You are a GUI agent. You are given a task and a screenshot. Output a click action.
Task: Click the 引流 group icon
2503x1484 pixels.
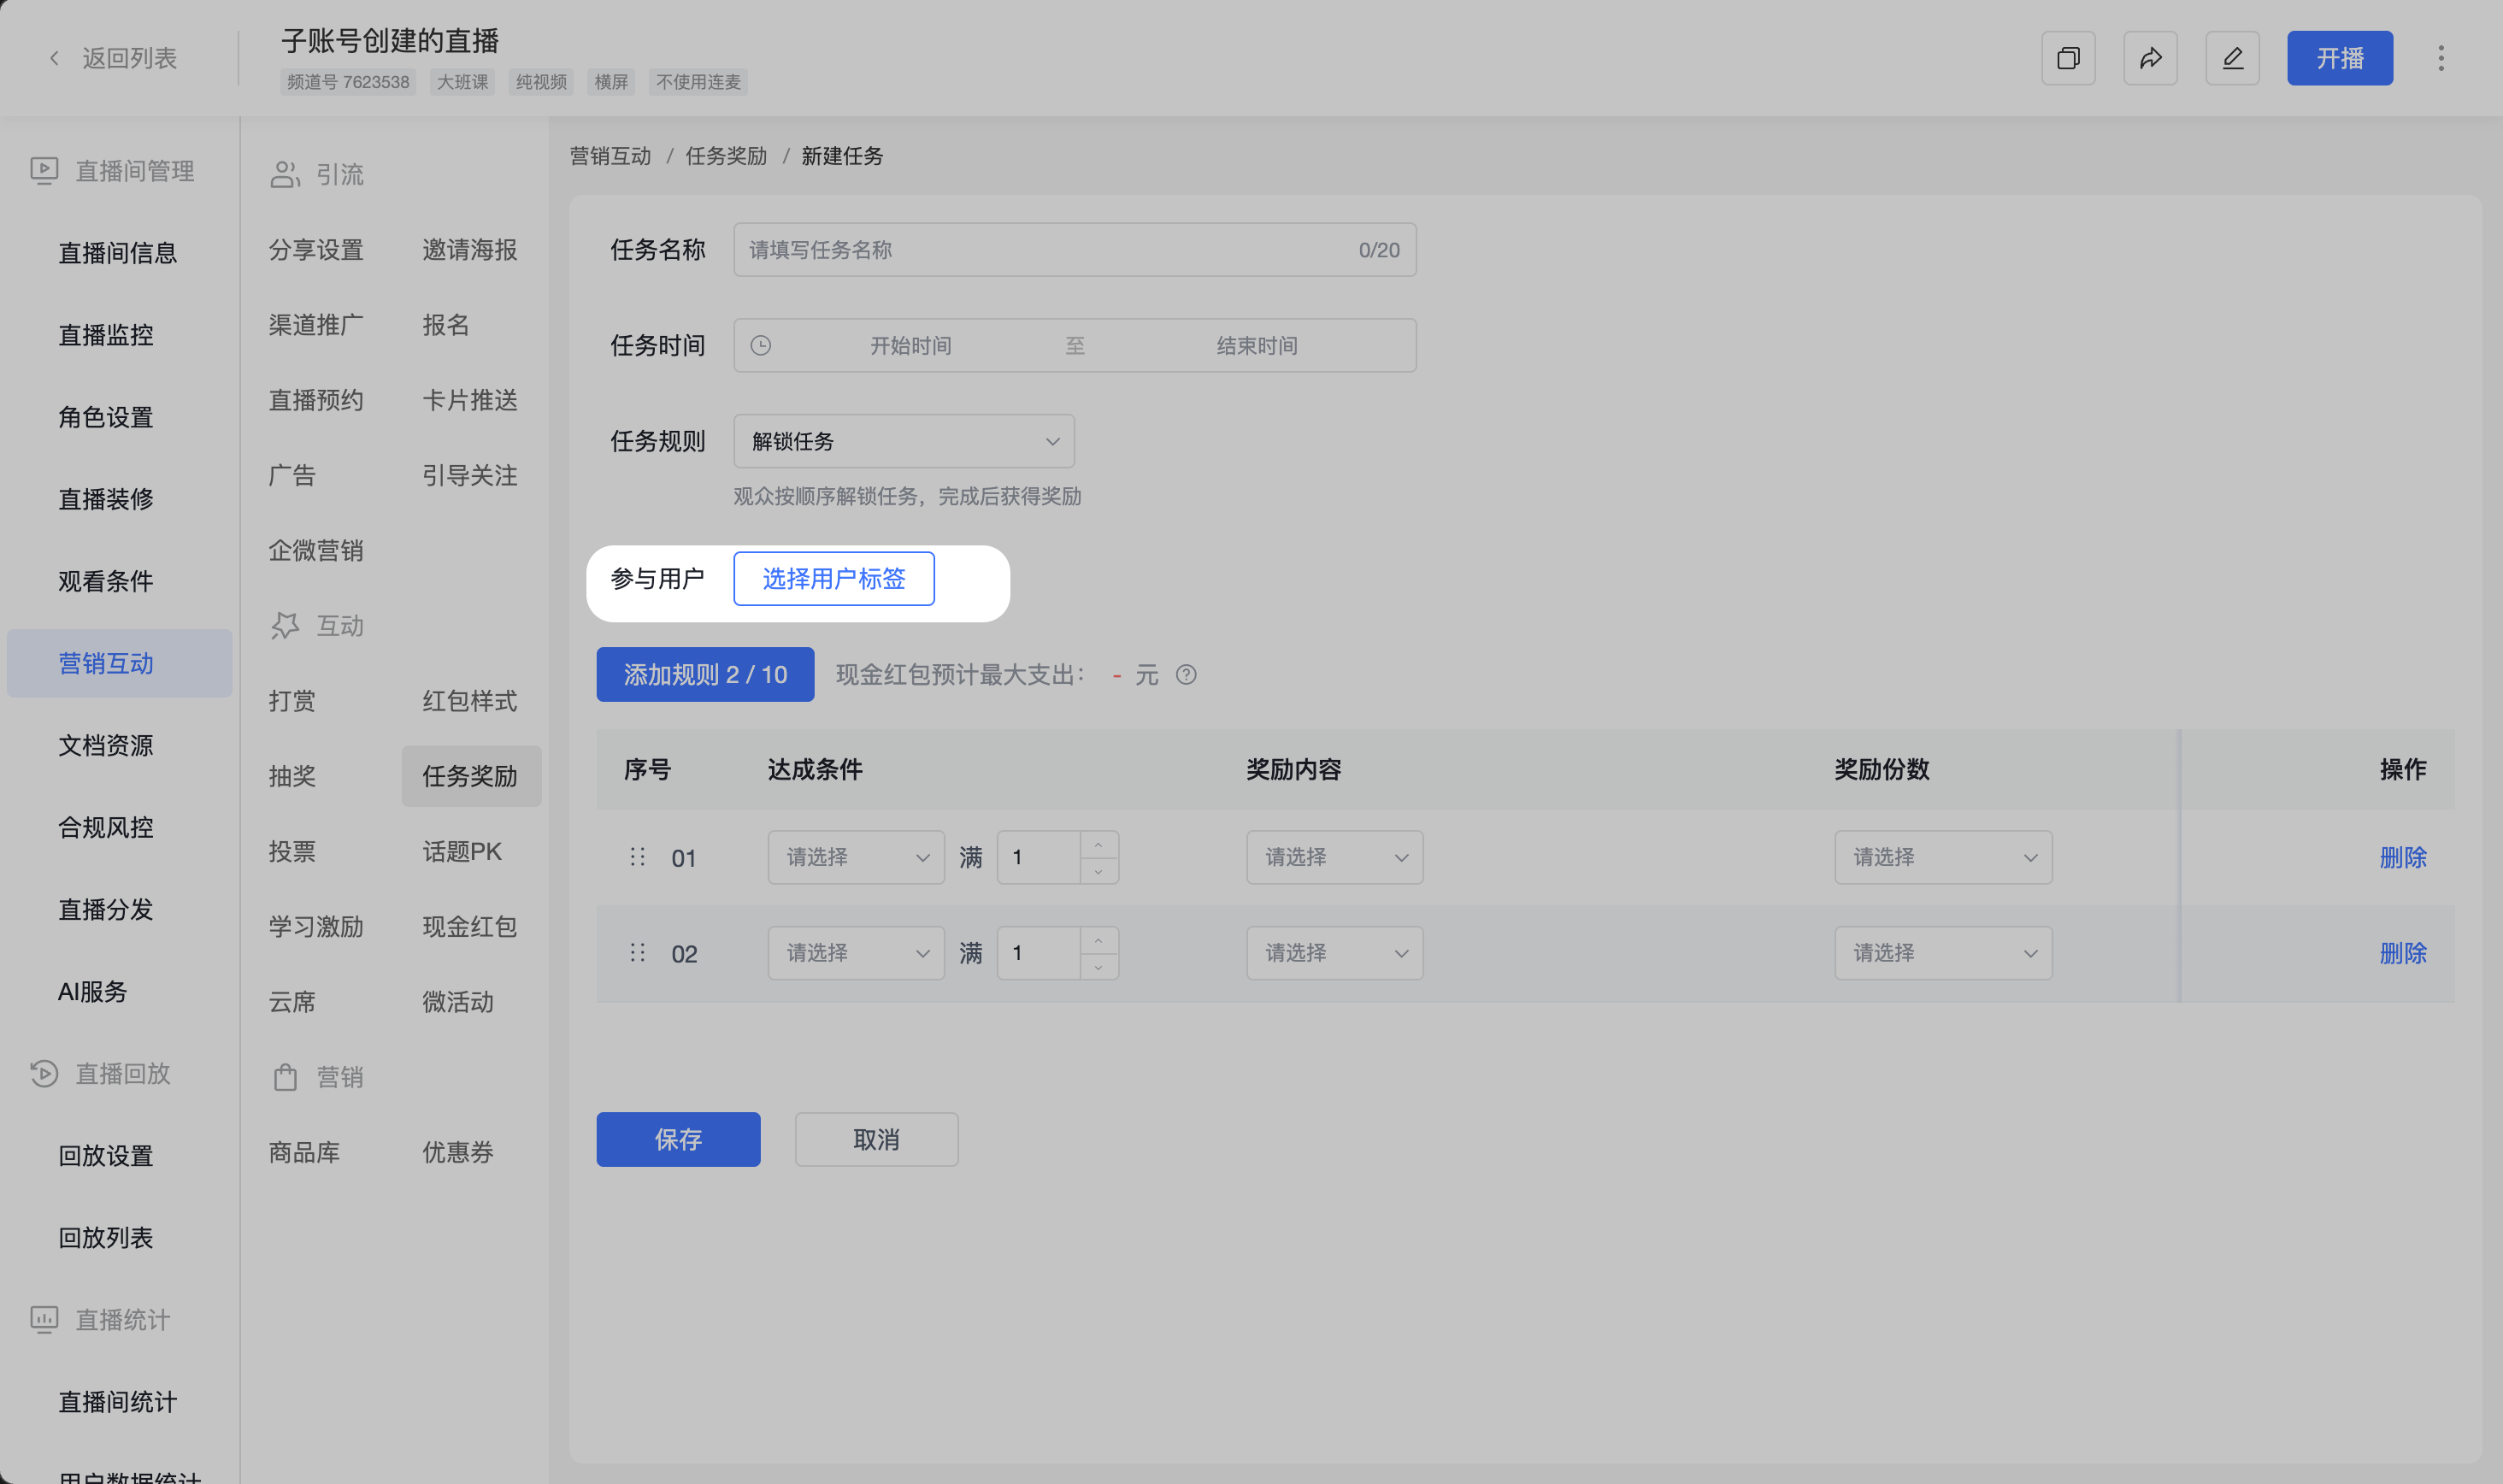(285, 174)
